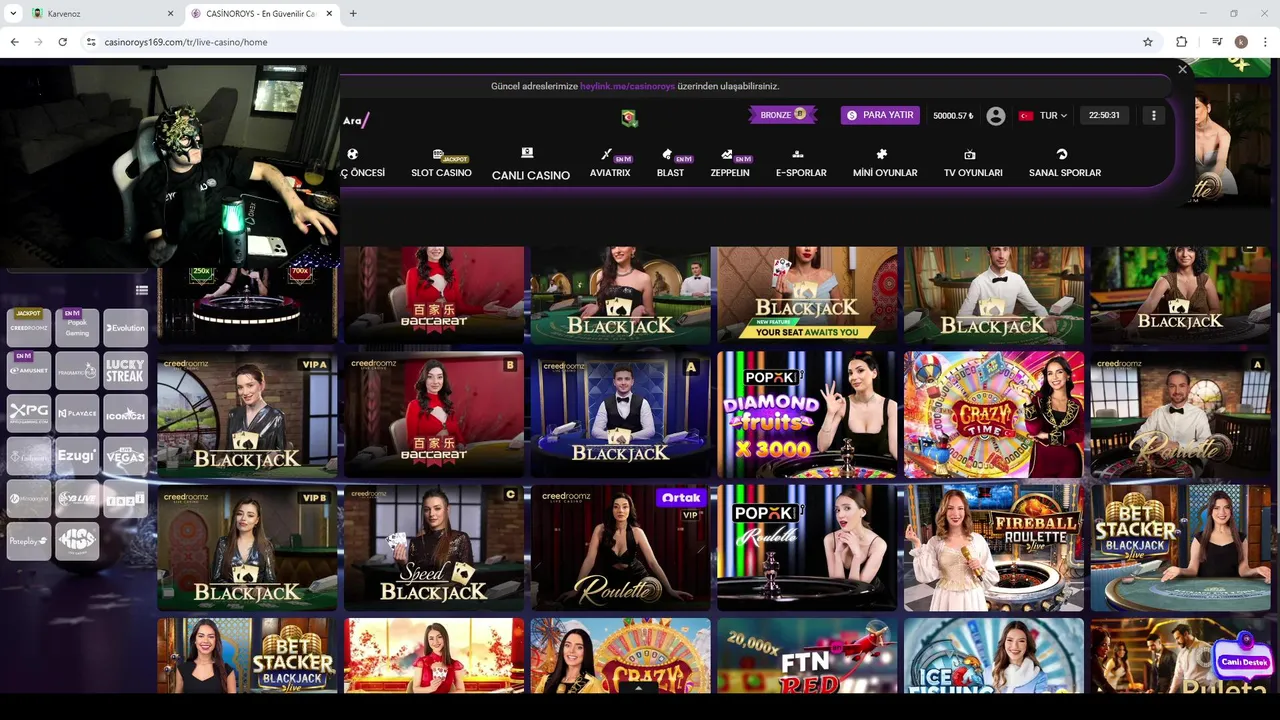This screenshot has width=1280, height=720.
Task: Select the PlayAce provider tile
Action: [x=77, y=413]
